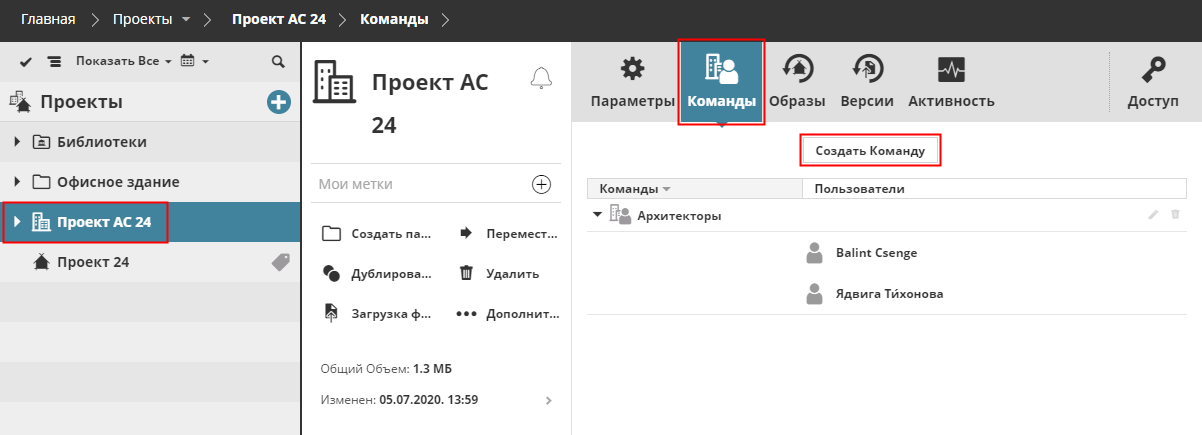This screenshot has height=435, width=1202.
Task: Click the list view lines icon
Action: coord(54,62)
